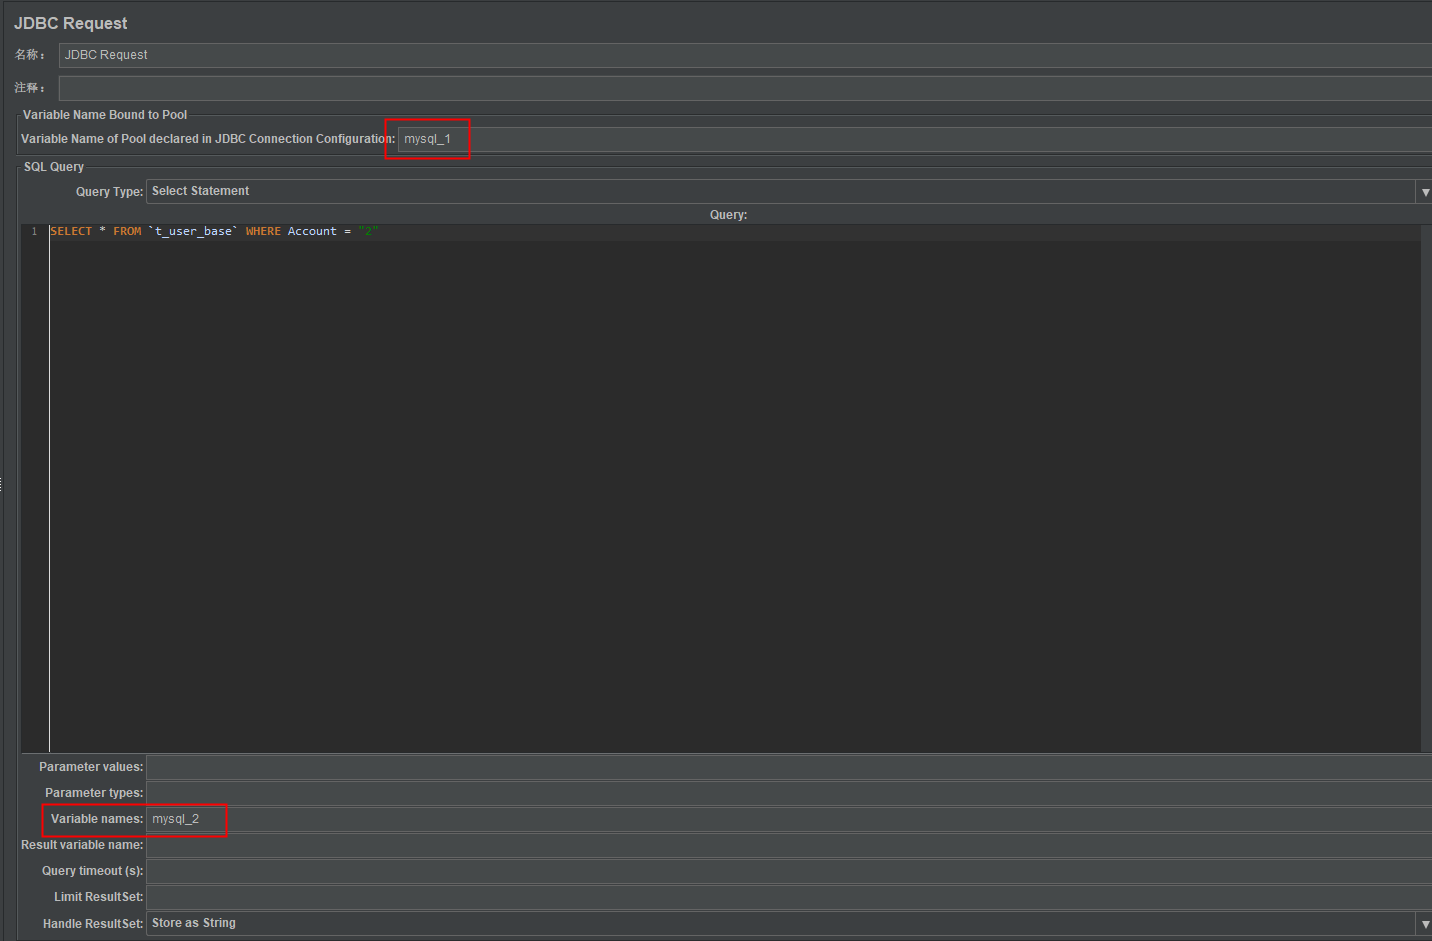Click the FROM keyword in the query

pos(127,231)
